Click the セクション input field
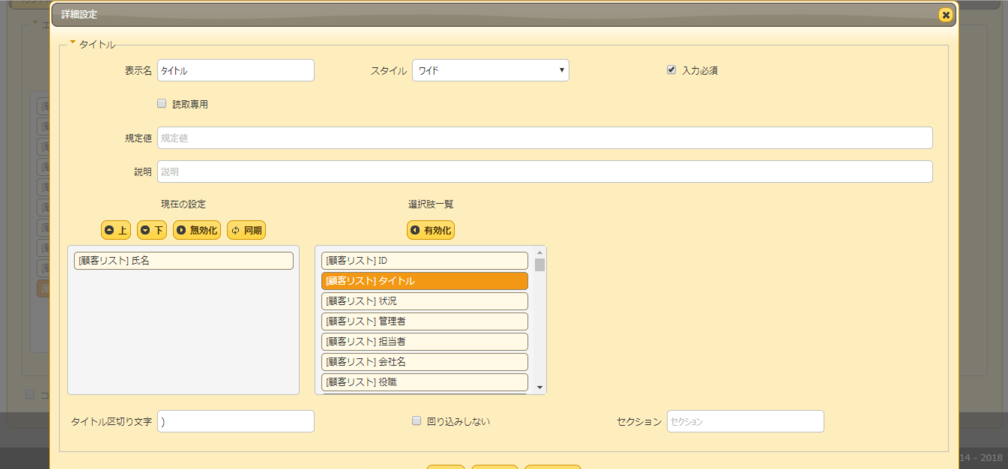The width and height of the screenshot is (1008, 469). pyautogui.click(x=745, y=421)
